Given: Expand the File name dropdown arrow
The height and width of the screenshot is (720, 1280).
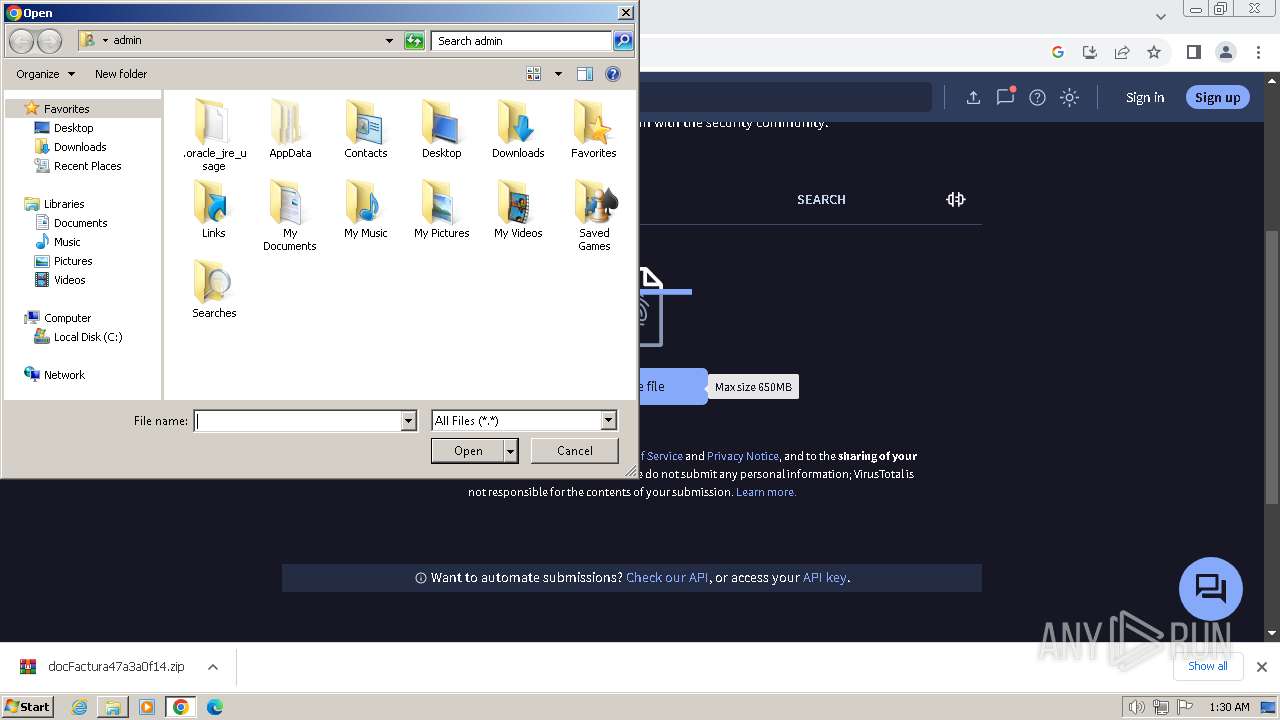Looking at the screenshot, I should pos(408,421).
